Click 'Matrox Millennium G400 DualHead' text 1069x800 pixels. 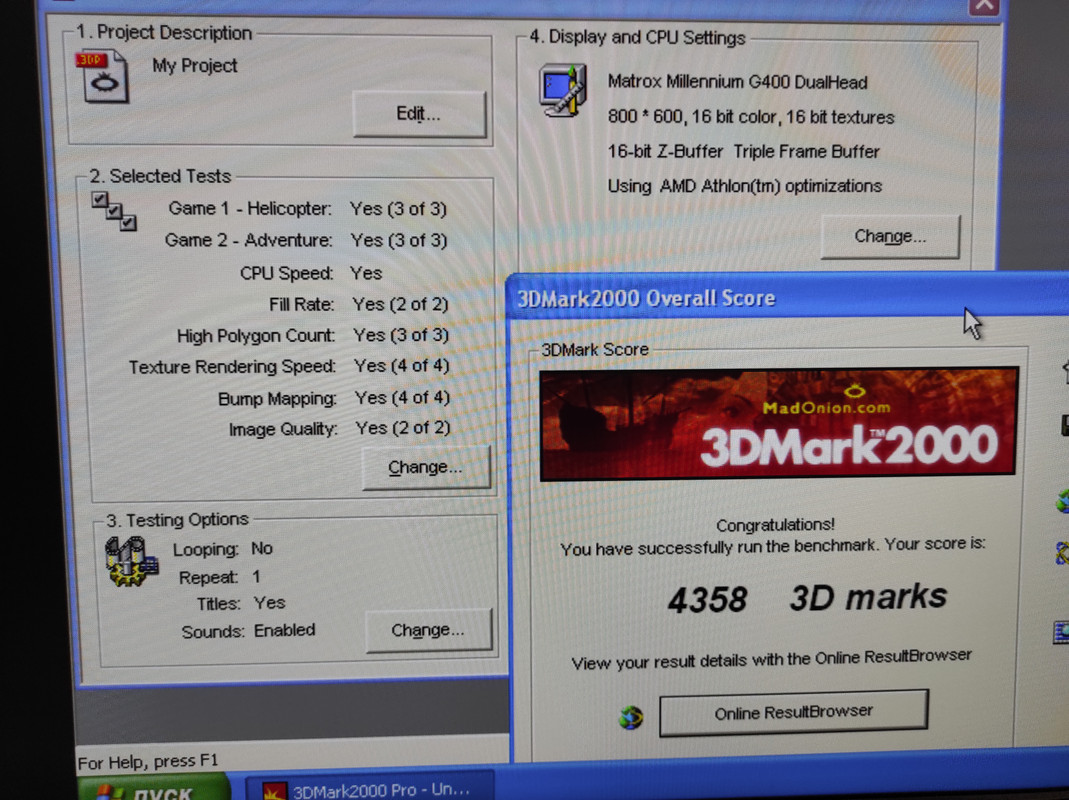click(737, 83)
